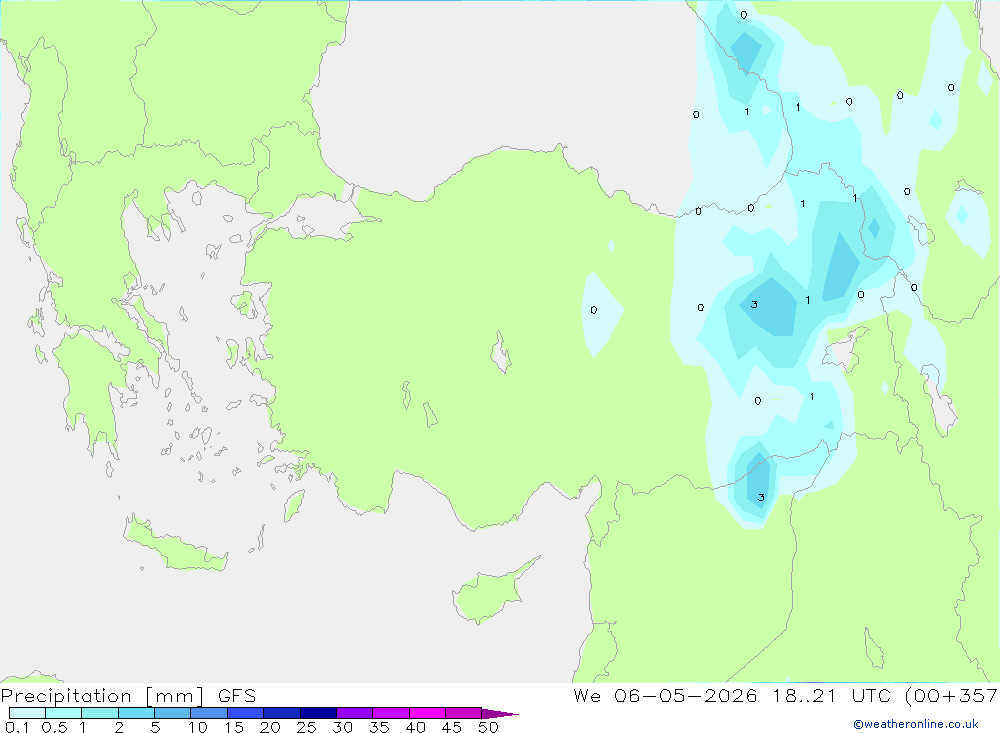Pick the 2–5 mm legend swatch
1000x733 pixels.
pos(136,713)
